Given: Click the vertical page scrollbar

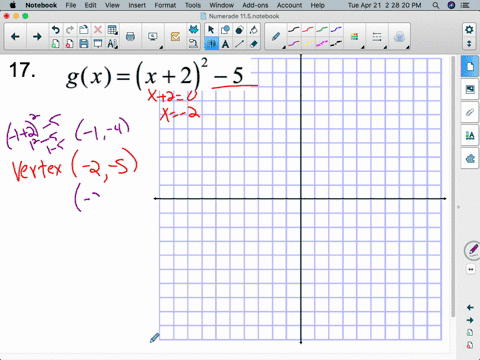Looking at the screenshot, I should pos(453,187).
